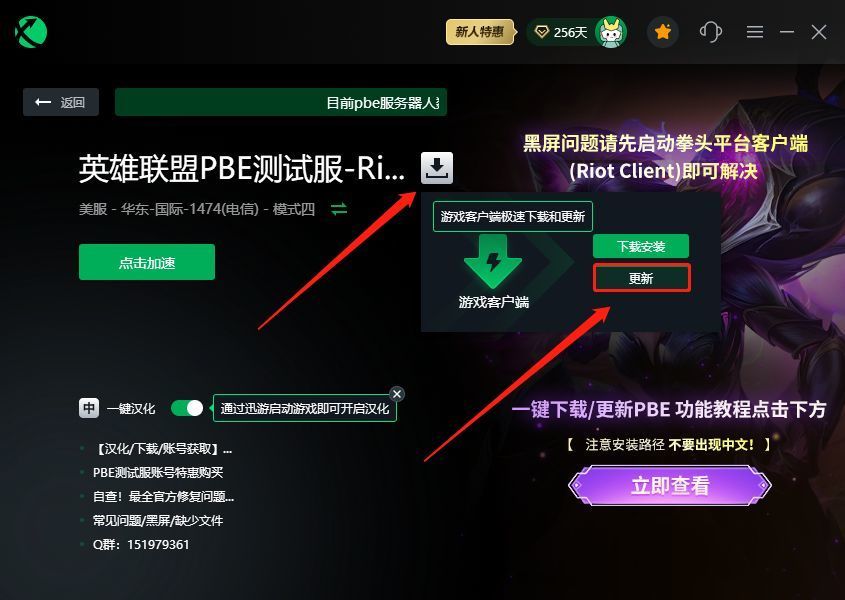Click the 256天 membership days indicator
Viewport: 845px width, 600px height.
(x=560, y=32)
